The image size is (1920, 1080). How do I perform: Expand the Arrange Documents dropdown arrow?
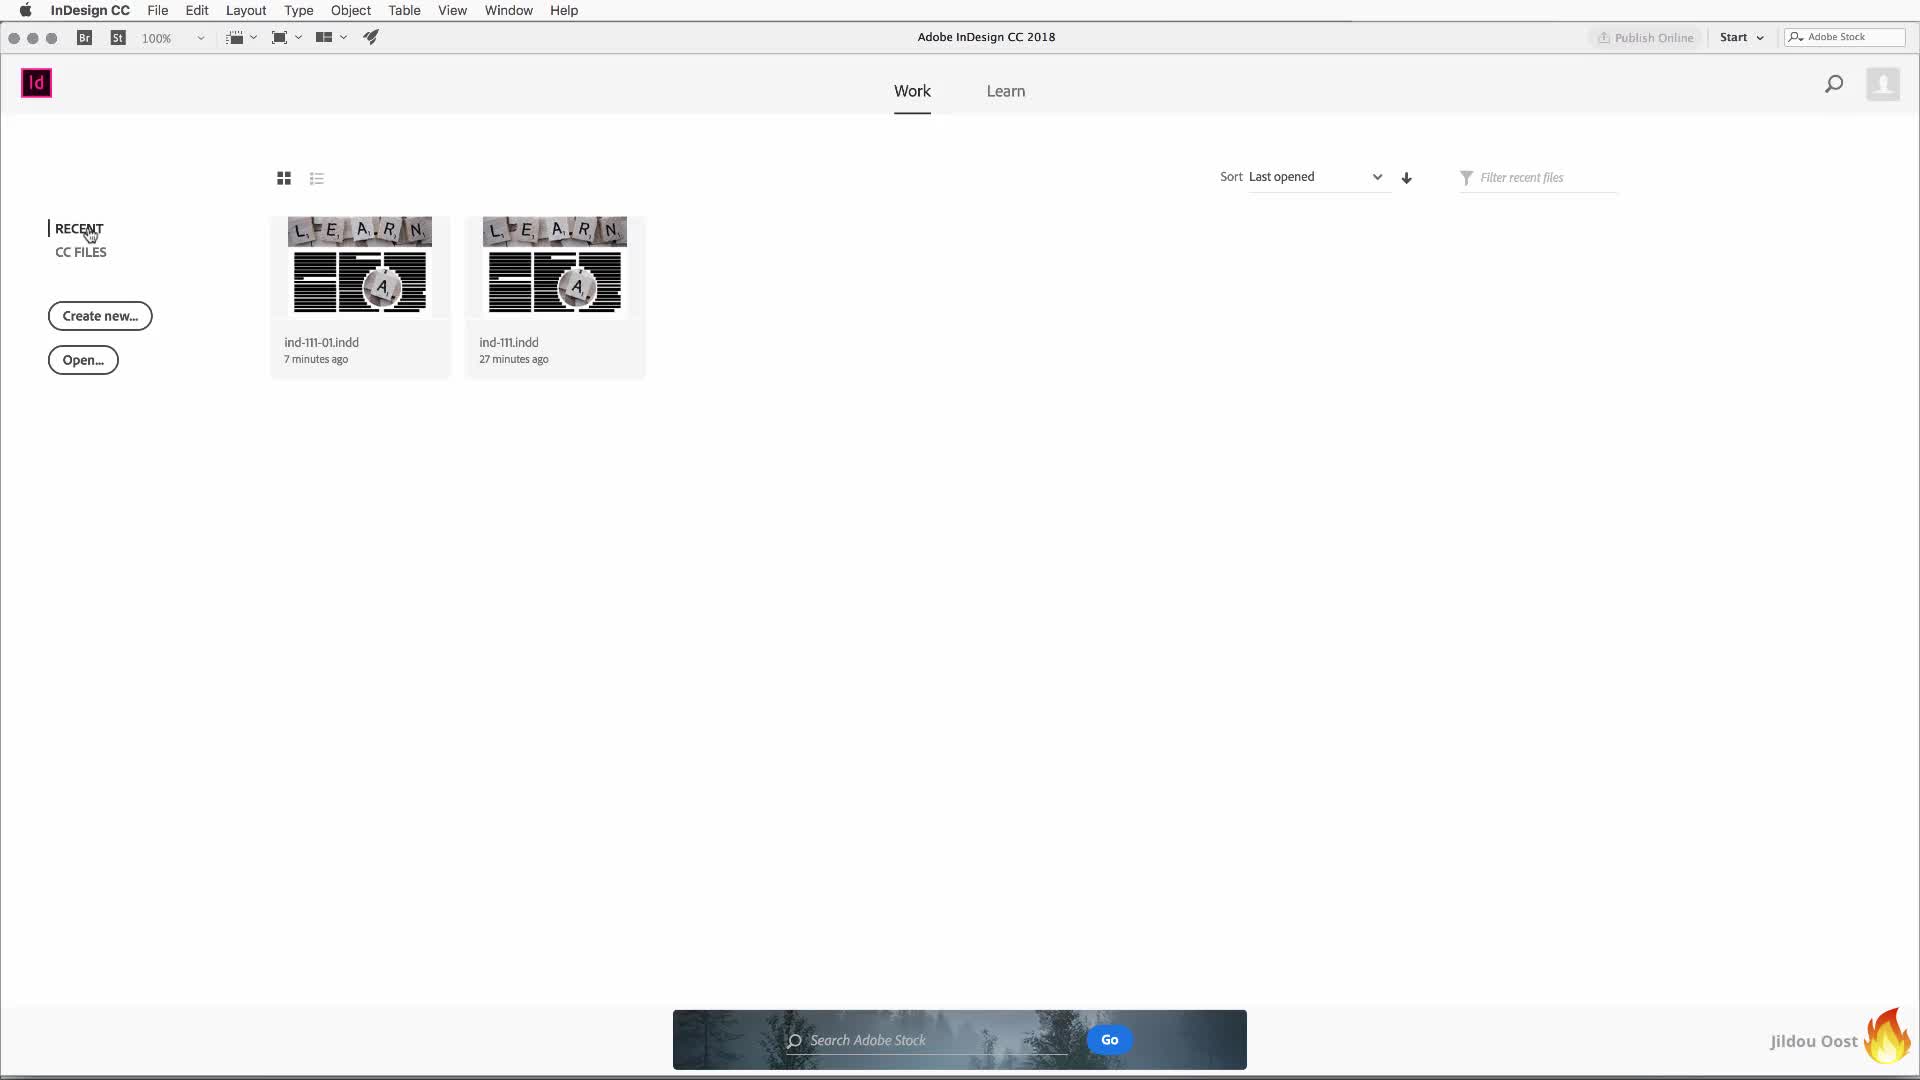(343, 38)
